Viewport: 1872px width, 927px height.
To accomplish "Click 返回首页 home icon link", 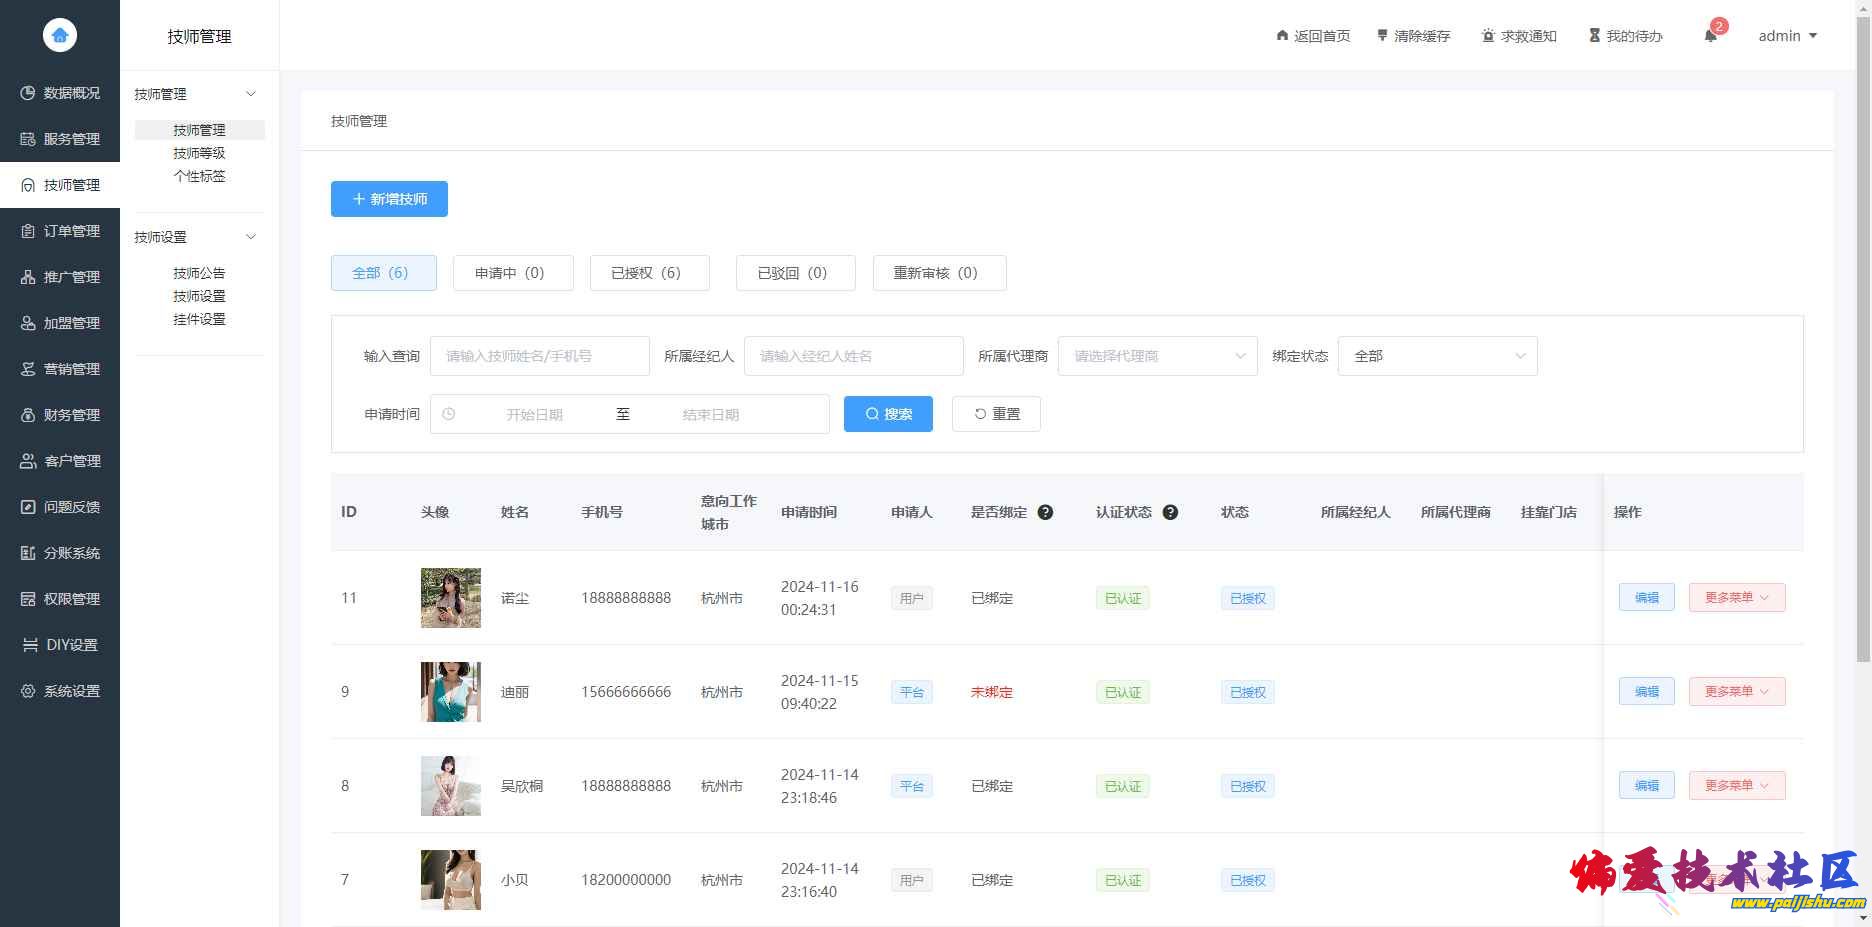I will coord(1283,36).
